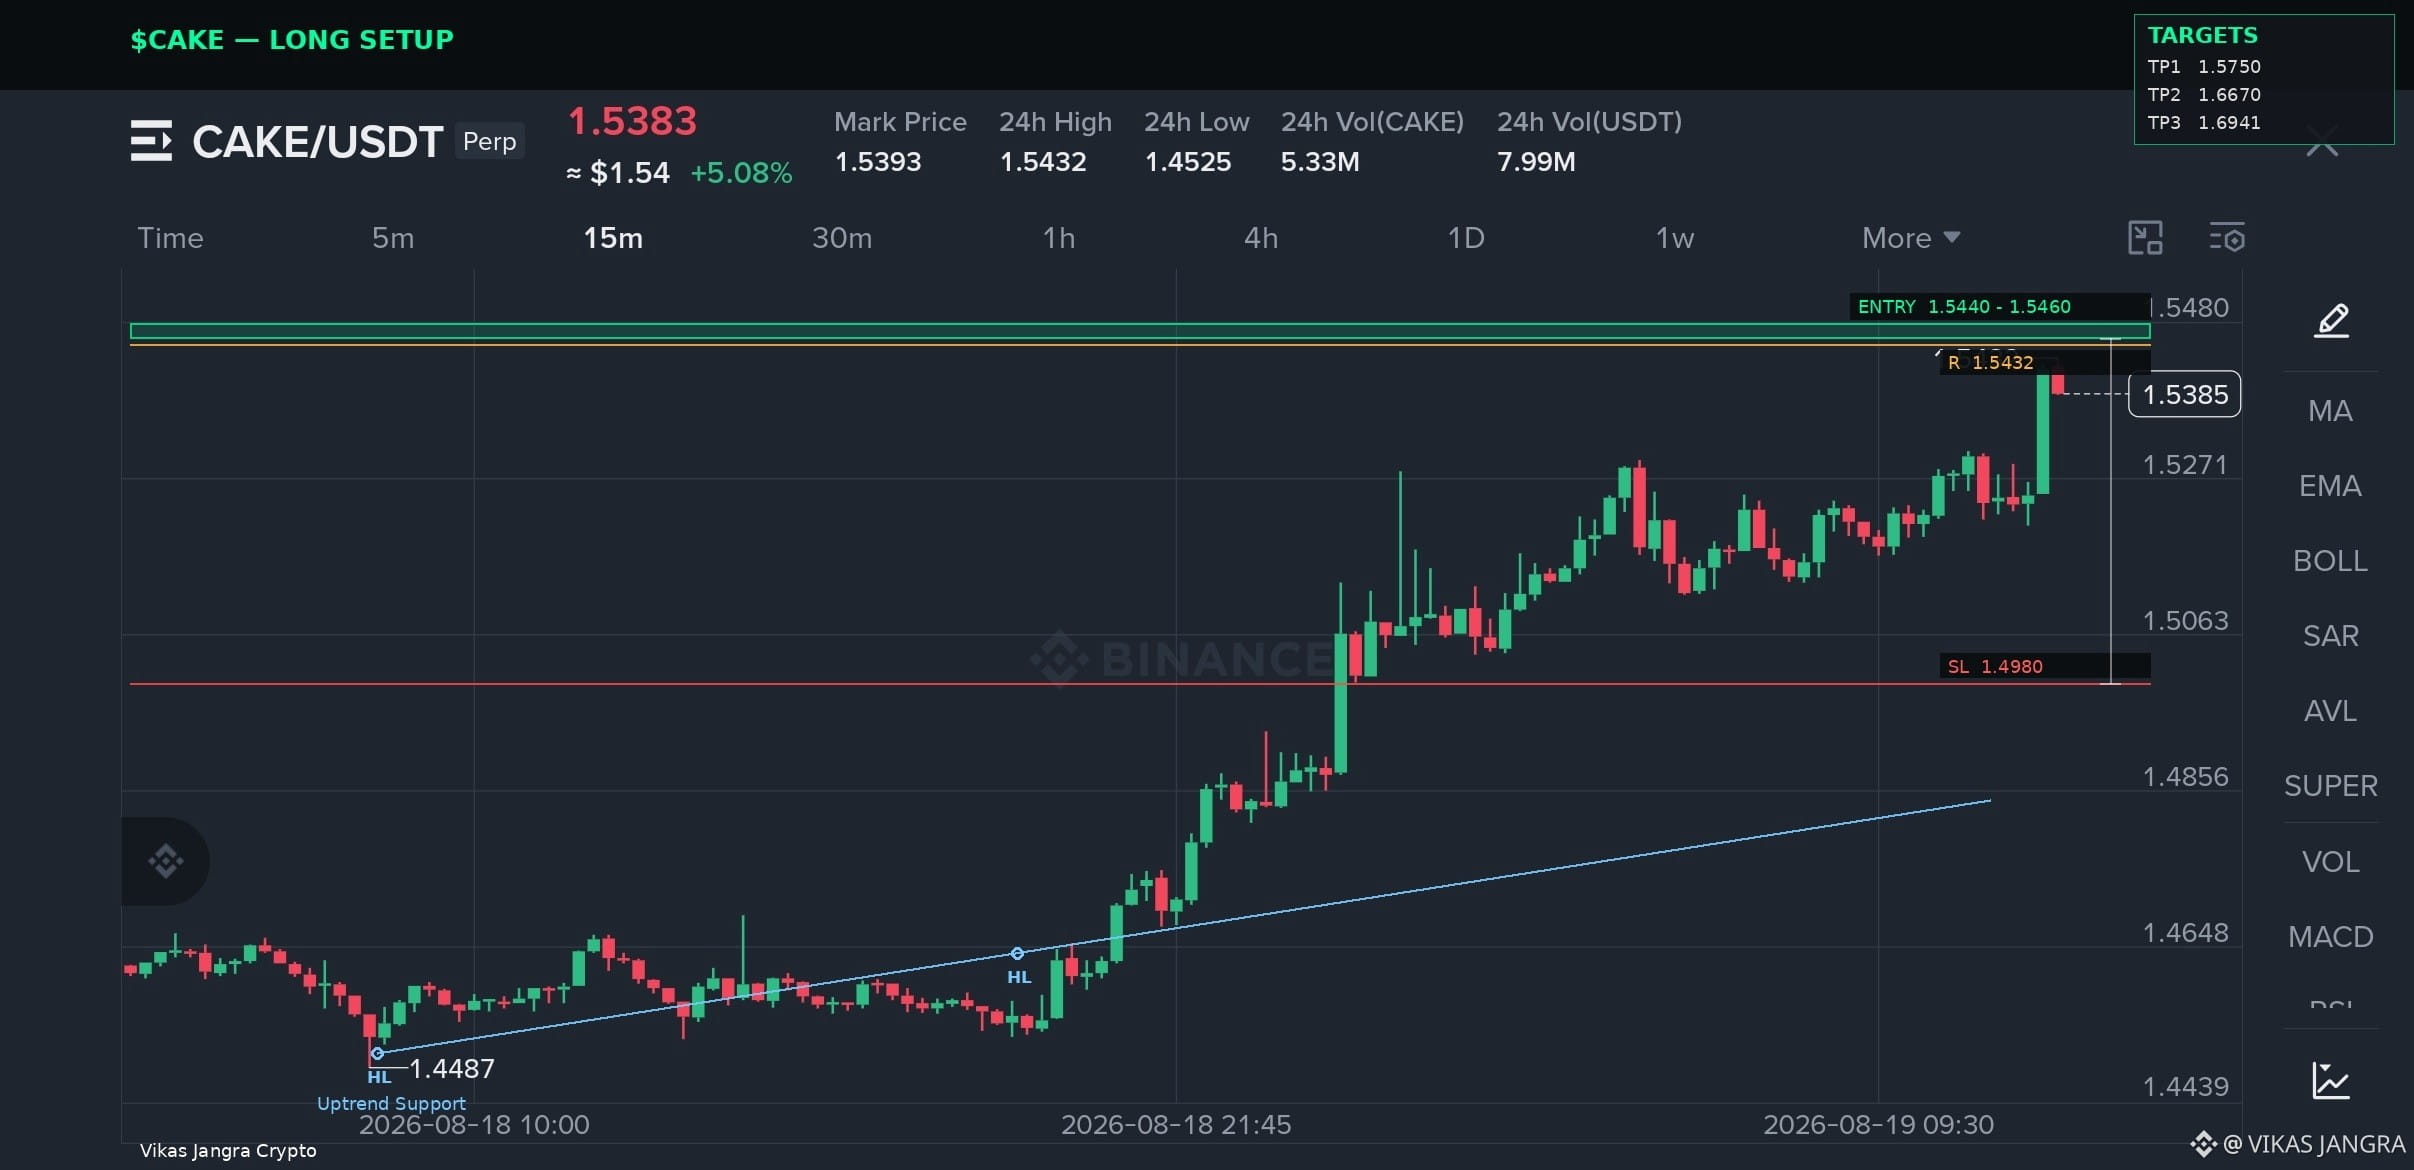Click the 1.4648 price axis label
This screenshot has width=2414, height=1170.
point(2185,933)
